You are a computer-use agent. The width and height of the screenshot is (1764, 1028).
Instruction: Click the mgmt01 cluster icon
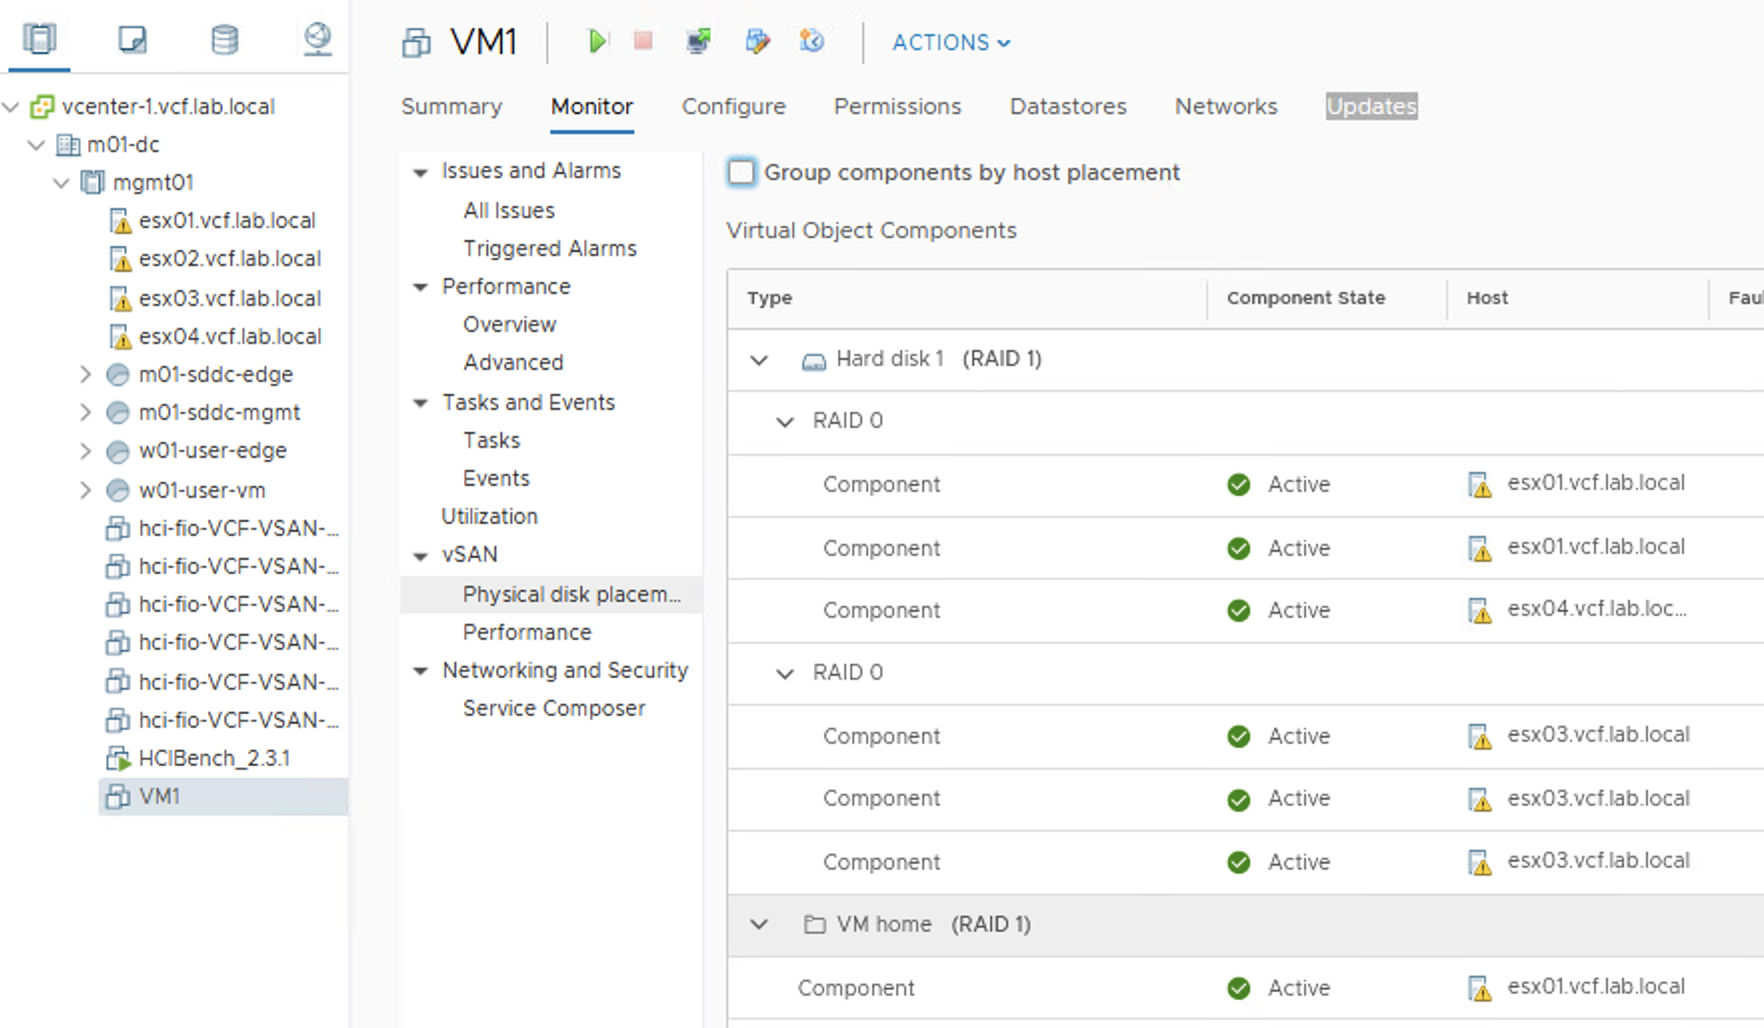coord(93,182)
